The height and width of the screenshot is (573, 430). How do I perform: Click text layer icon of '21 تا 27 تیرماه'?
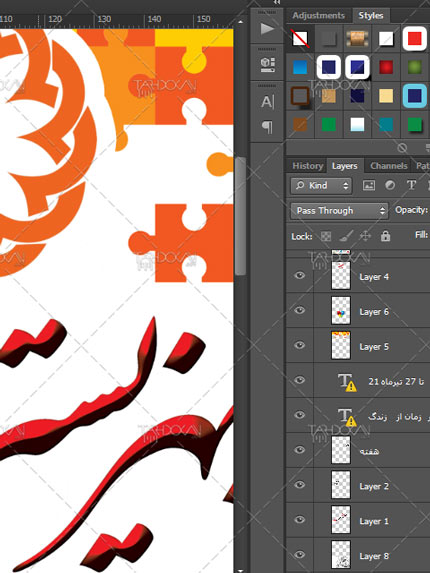click(346, 382)
